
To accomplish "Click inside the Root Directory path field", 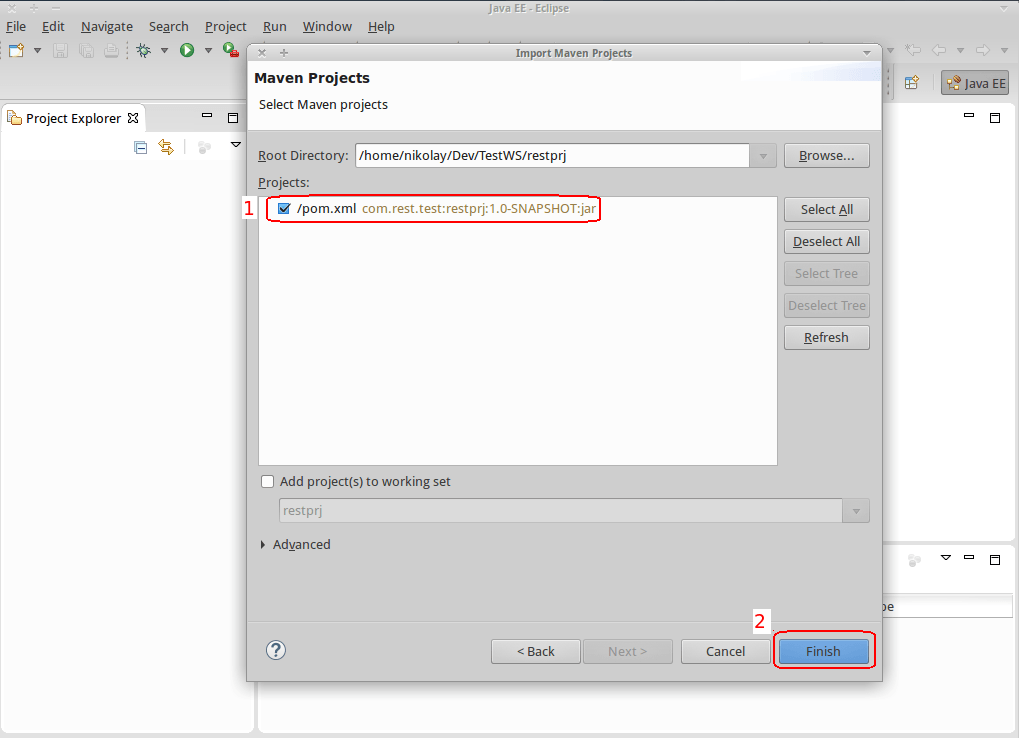I will [x=550, y=155].
